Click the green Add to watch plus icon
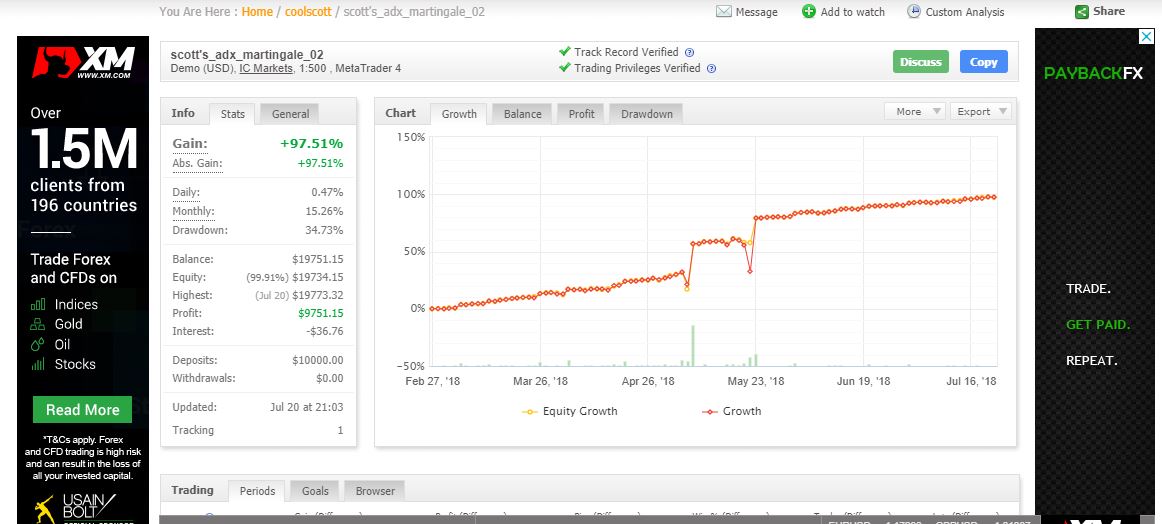Screen dimensions: 1162x524 [809, 11]
